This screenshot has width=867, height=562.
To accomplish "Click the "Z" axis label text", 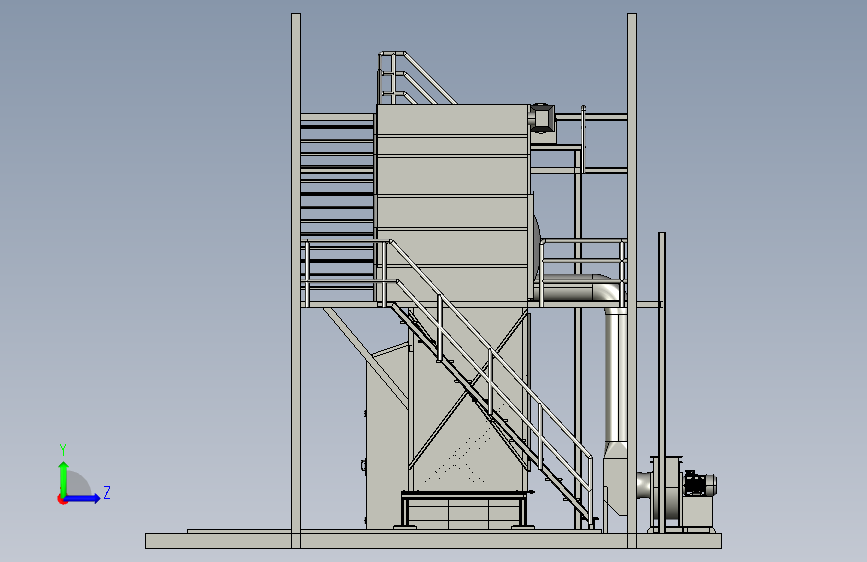I will point(107,492).
